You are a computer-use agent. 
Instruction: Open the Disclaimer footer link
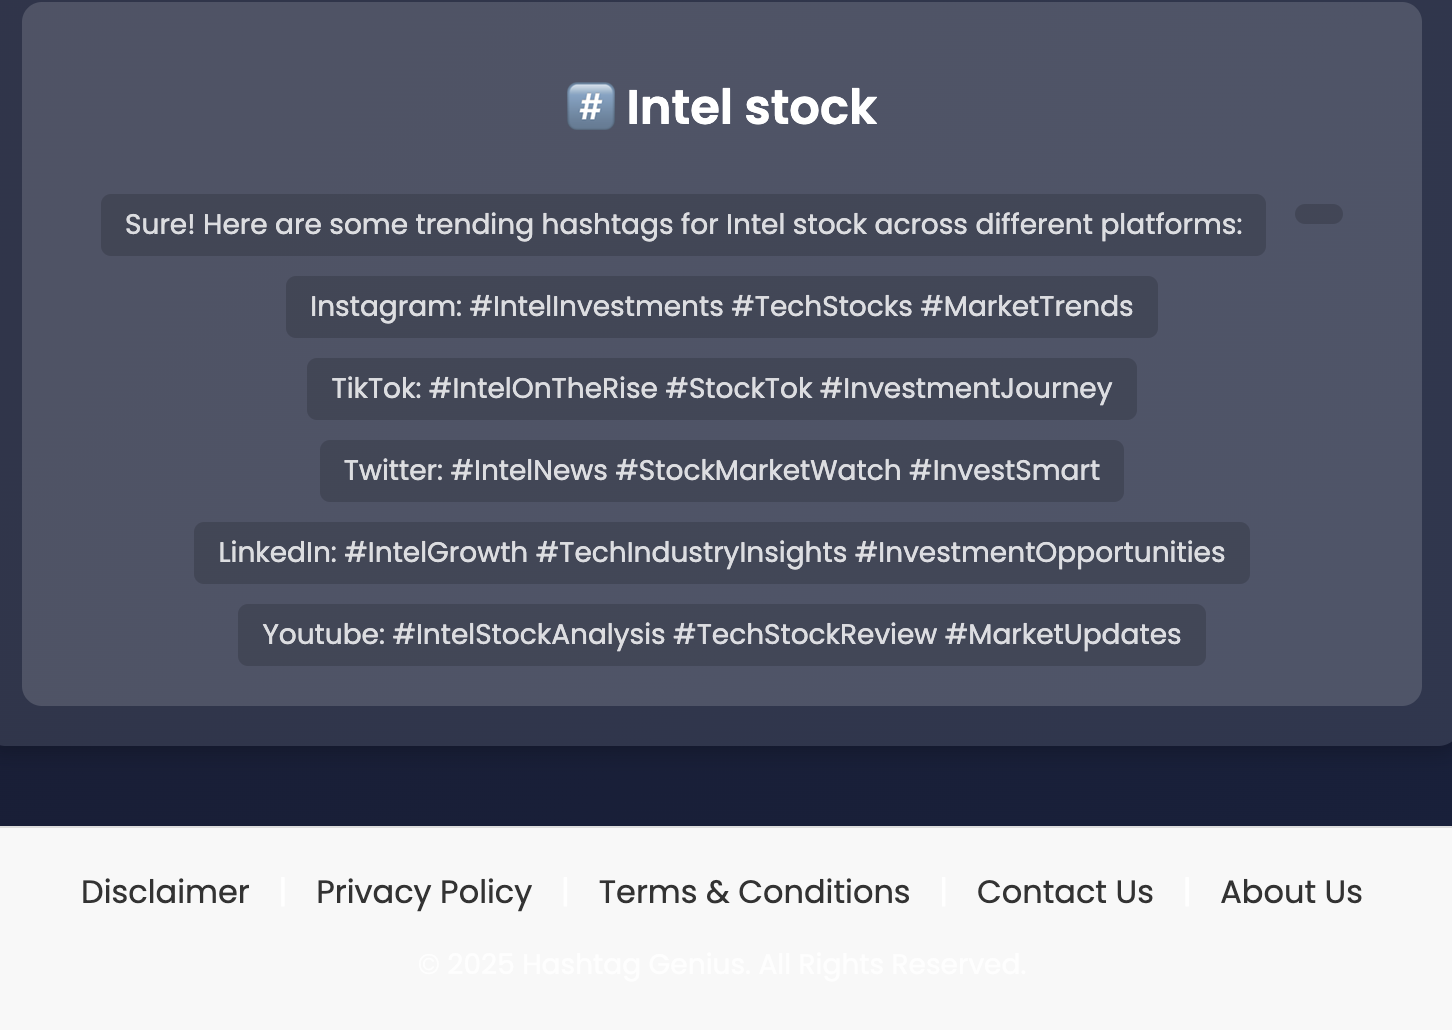(x=165, y=892)
